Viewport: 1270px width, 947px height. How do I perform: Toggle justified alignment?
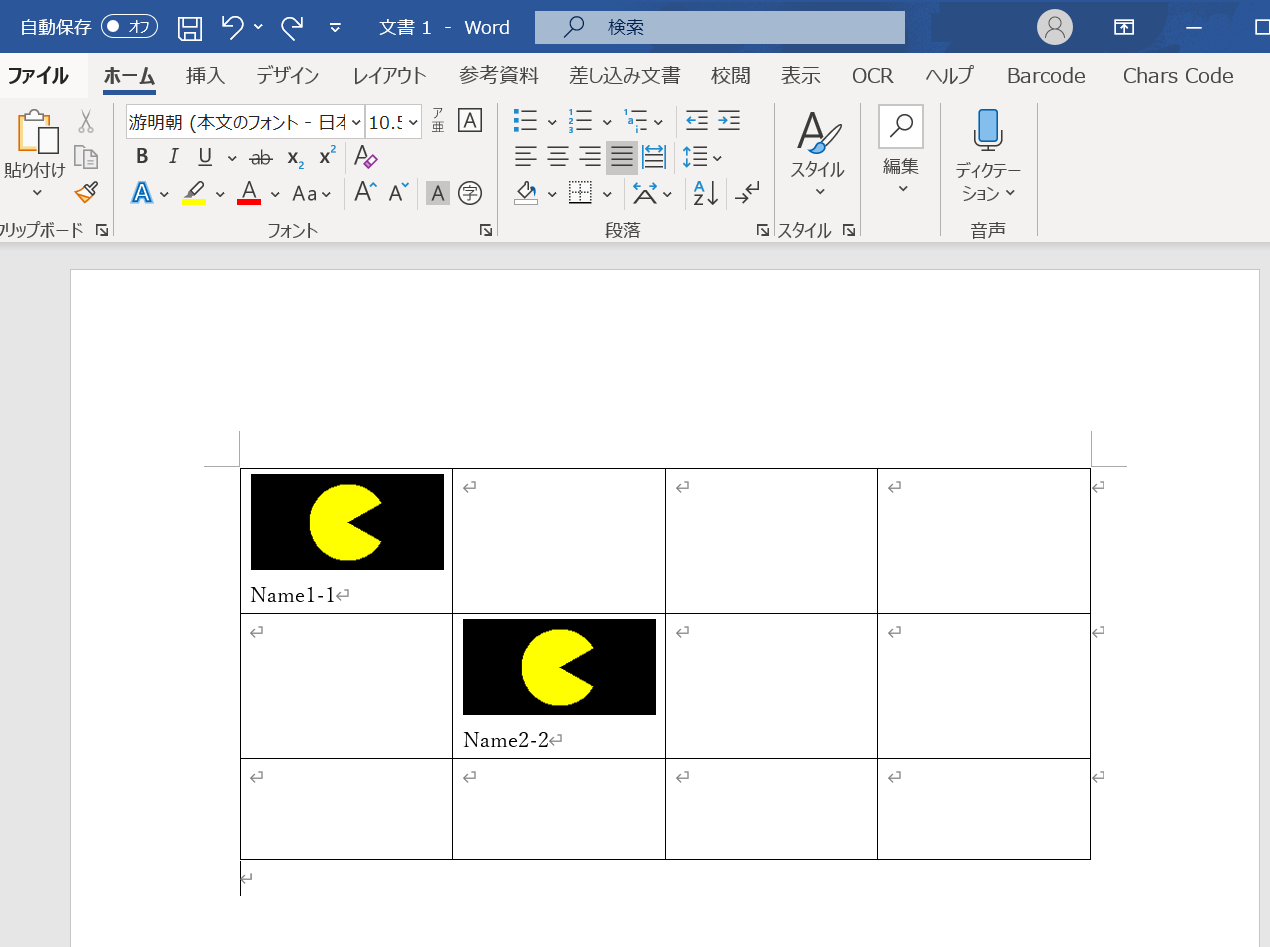point(621,157)
